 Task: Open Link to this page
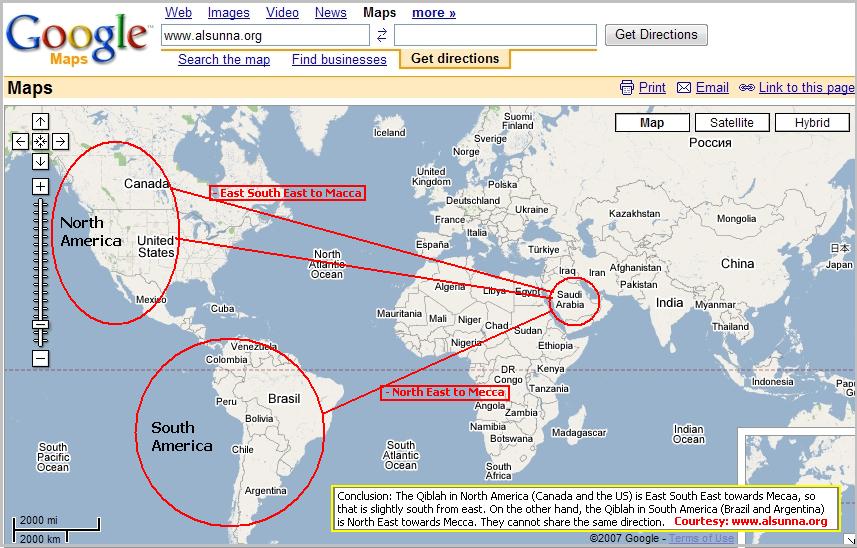[x=807, y=87]
